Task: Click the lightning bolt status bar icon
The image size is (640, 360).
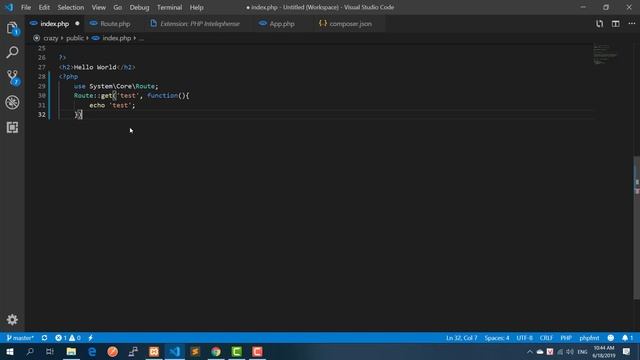Action: 90,338
